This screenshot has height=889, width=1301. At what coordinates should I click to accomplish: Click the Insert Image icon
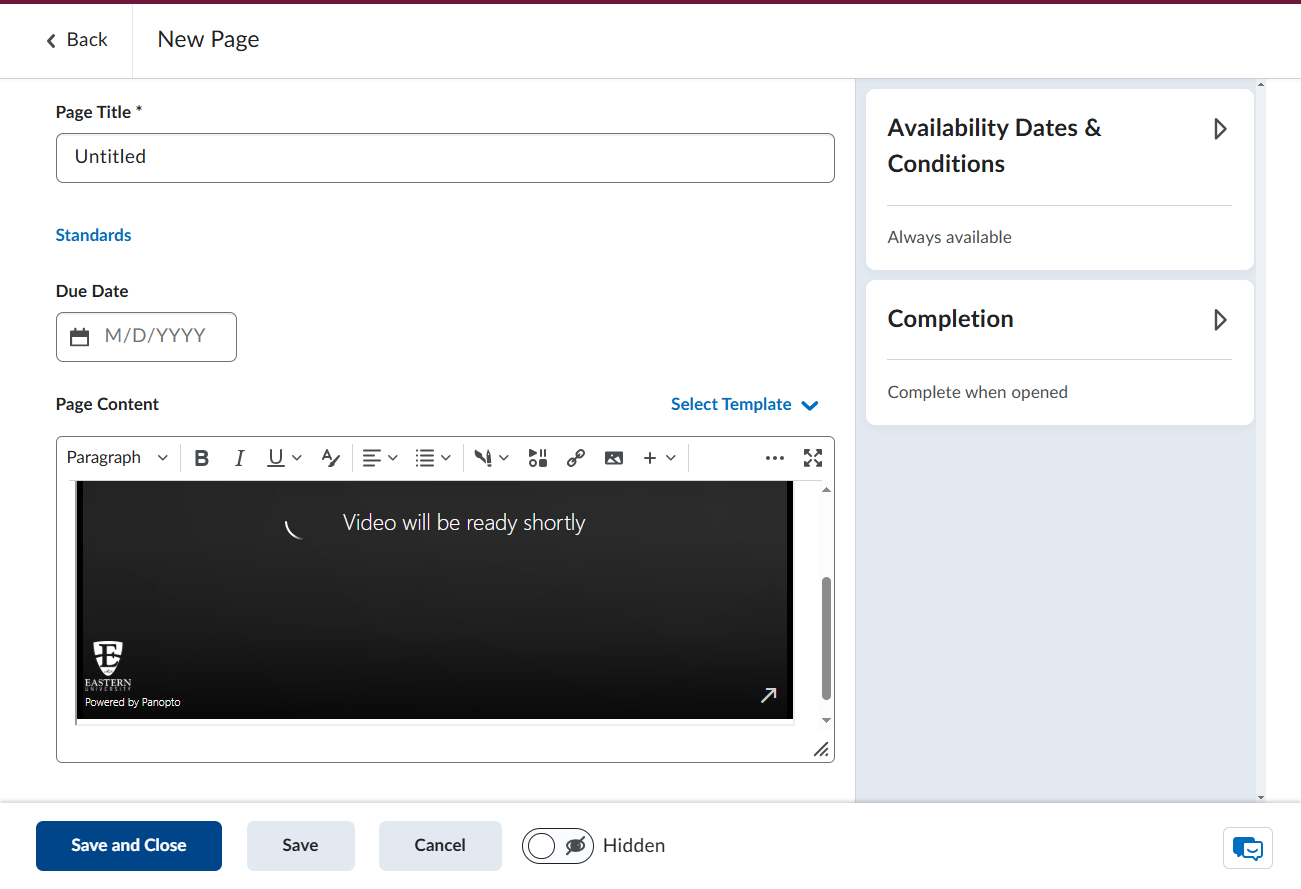point(614,458)
